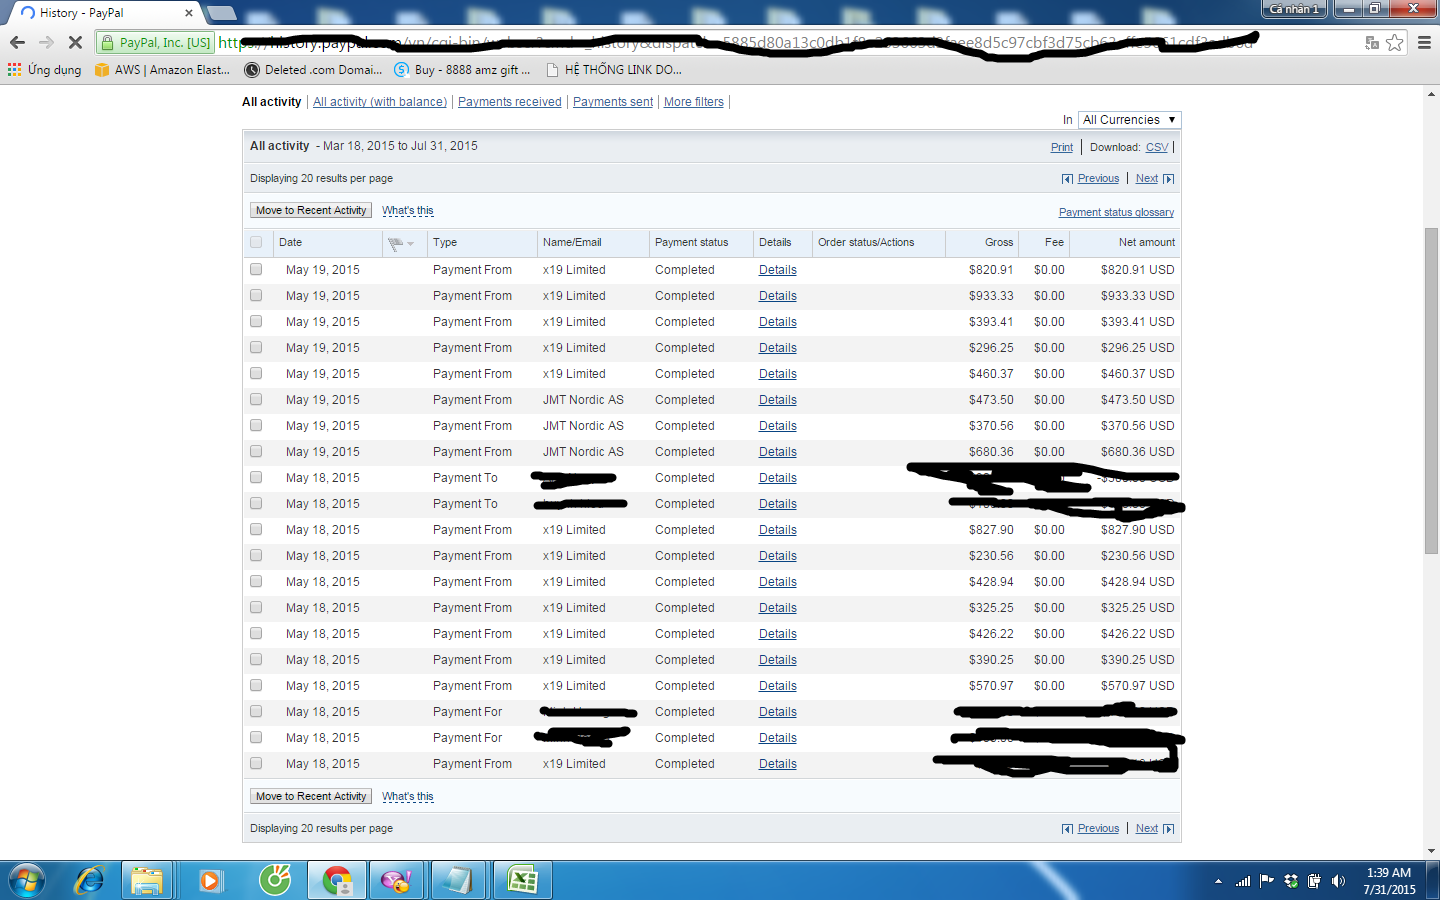Open Details for the $370.56 JMT Nordic payment

pos(778,426)
